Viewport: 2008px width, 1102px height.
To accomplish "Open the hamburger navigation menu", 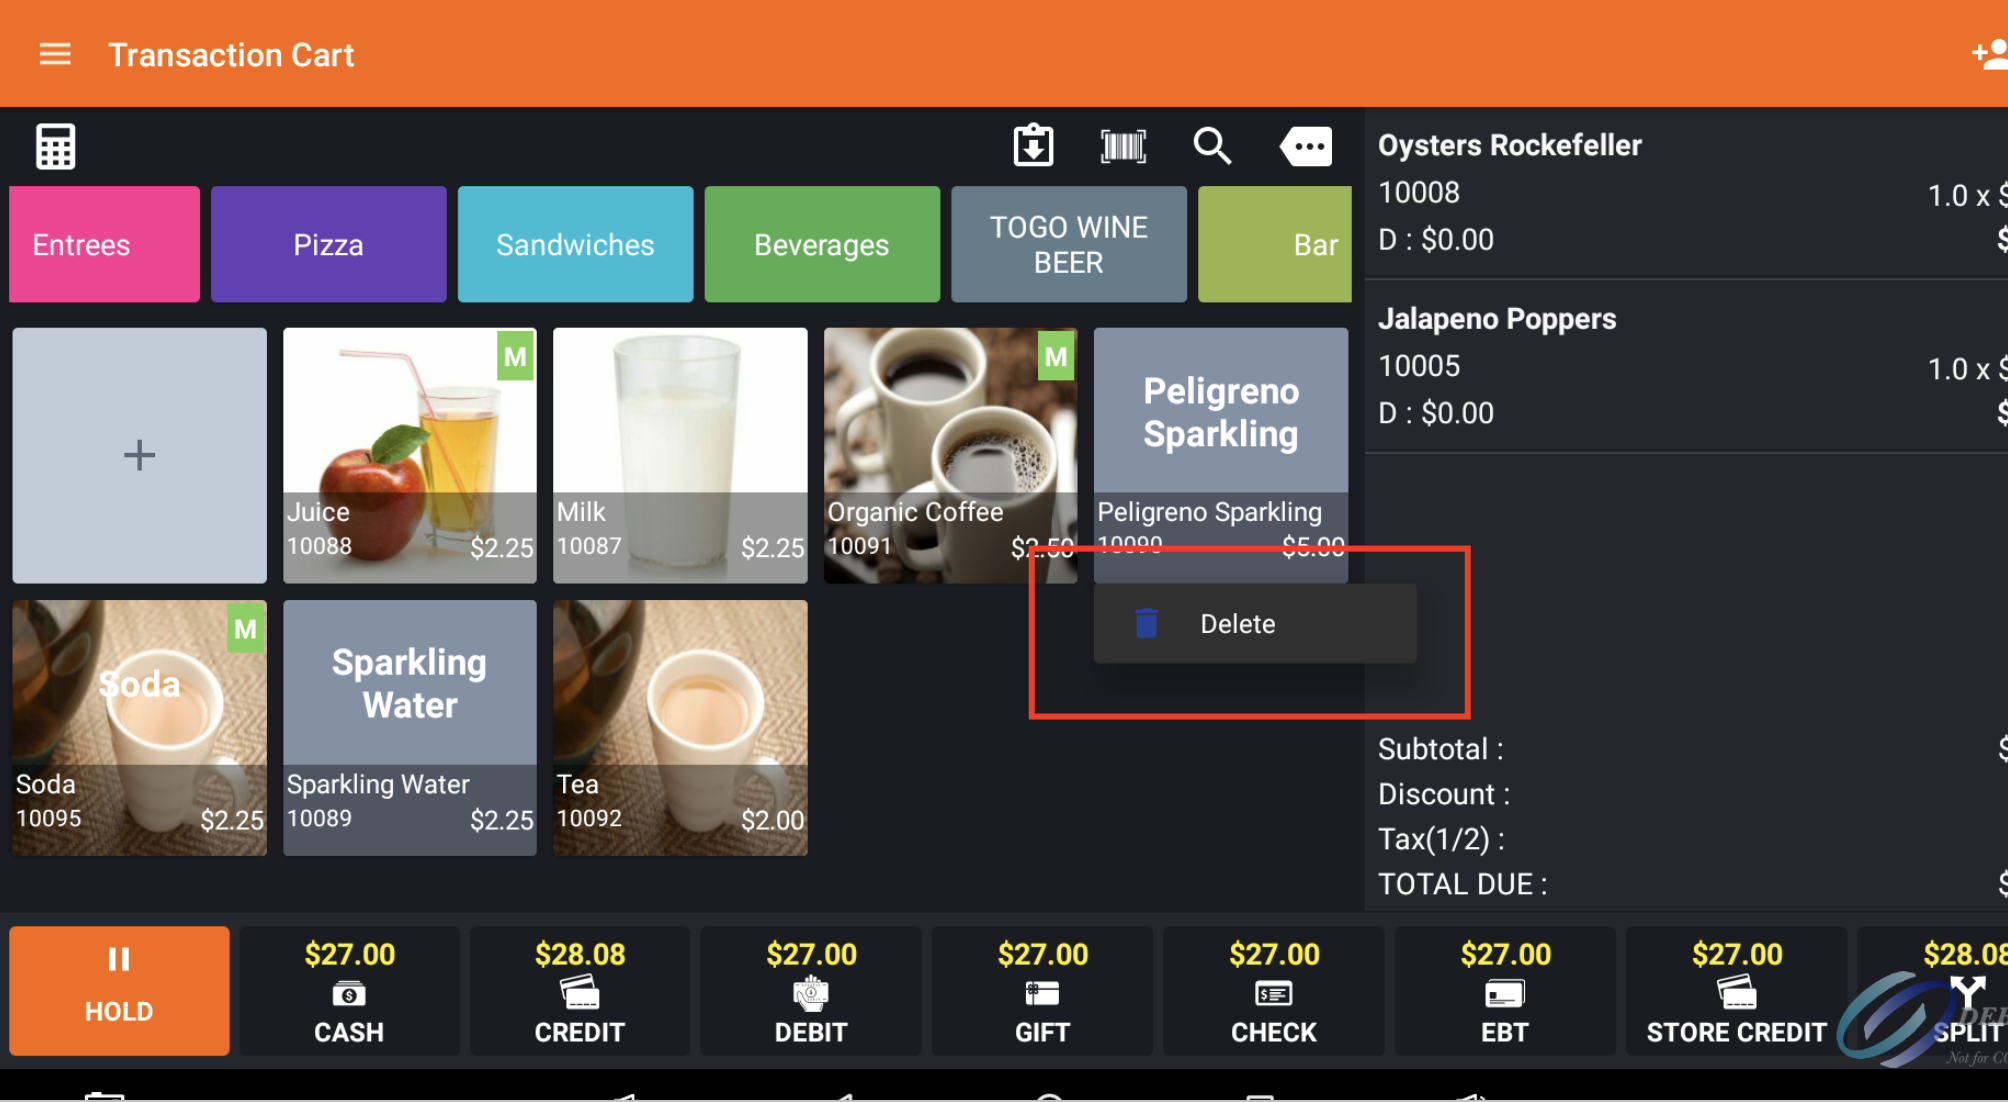I will point(55,54).
